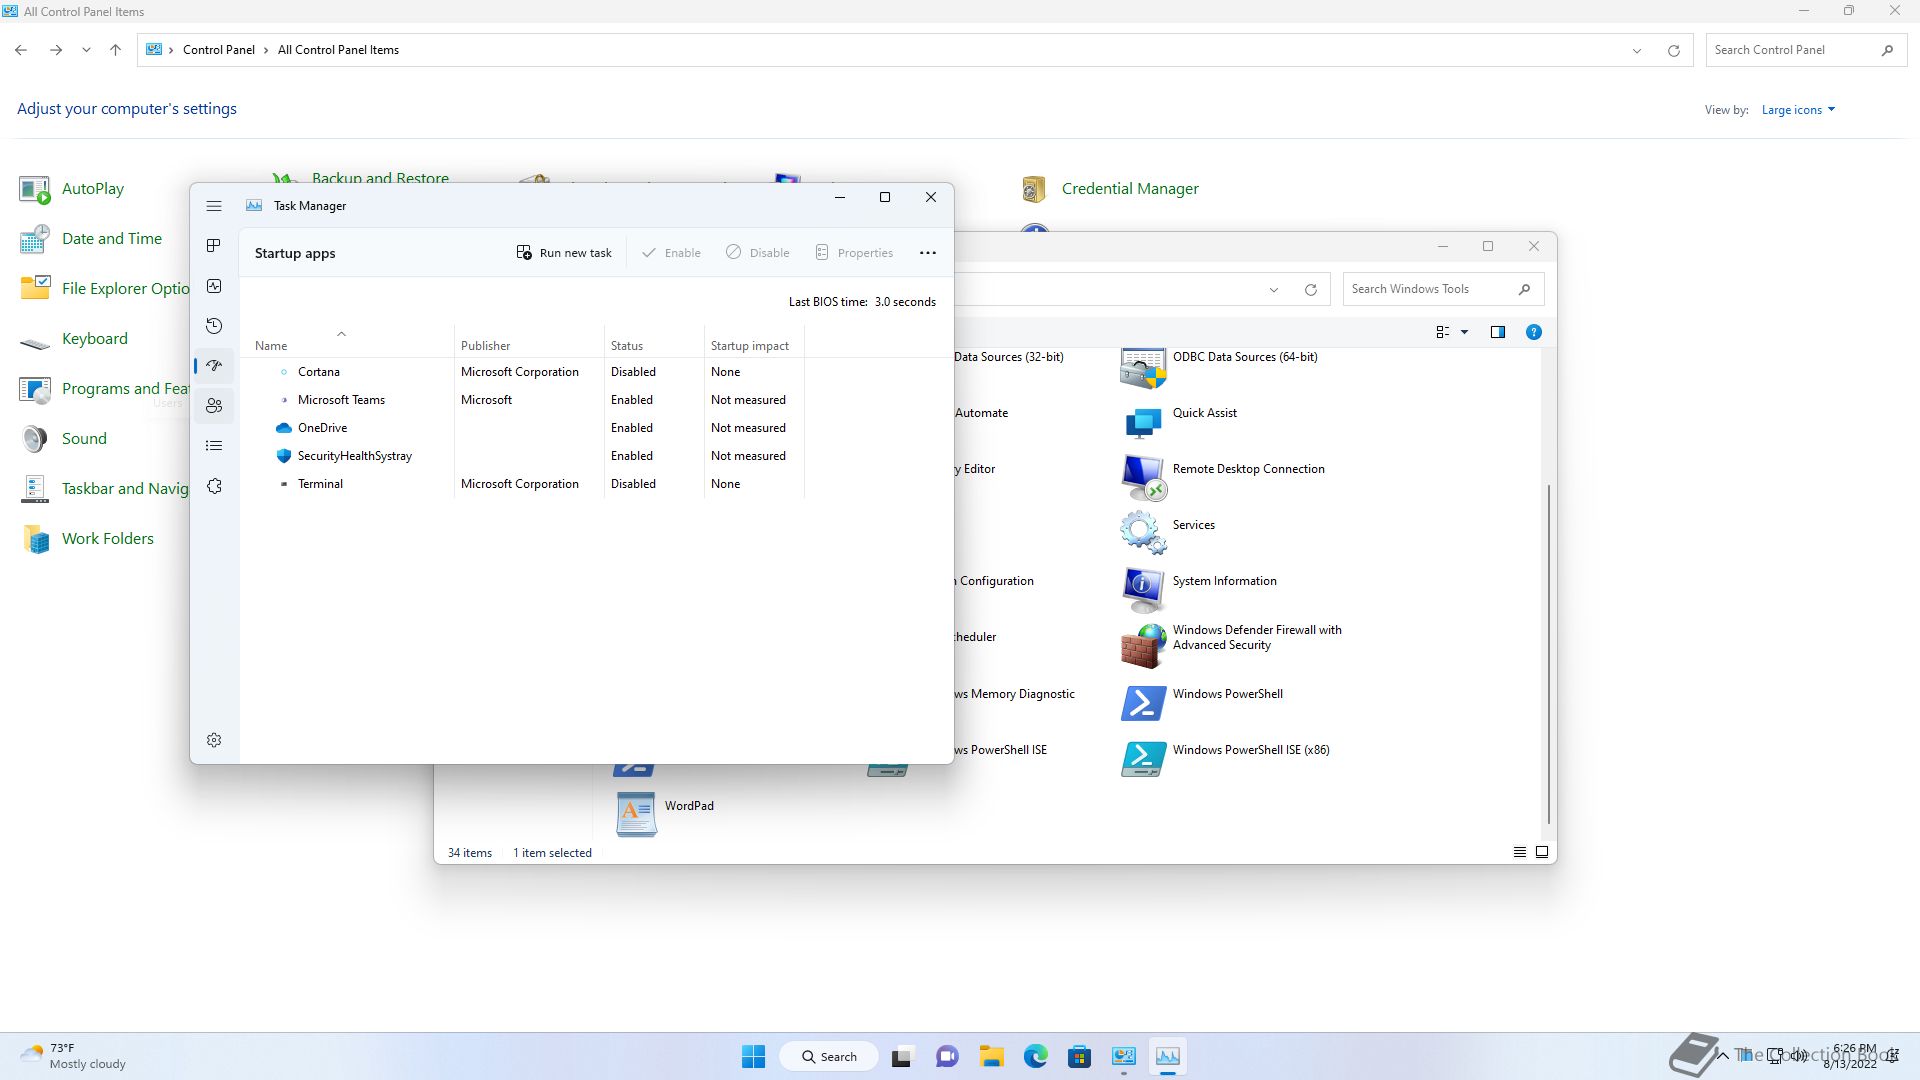Open Remote Desktop Connection
The height and width of the screenshot is (1080, 1920).
click(1223, 479)
